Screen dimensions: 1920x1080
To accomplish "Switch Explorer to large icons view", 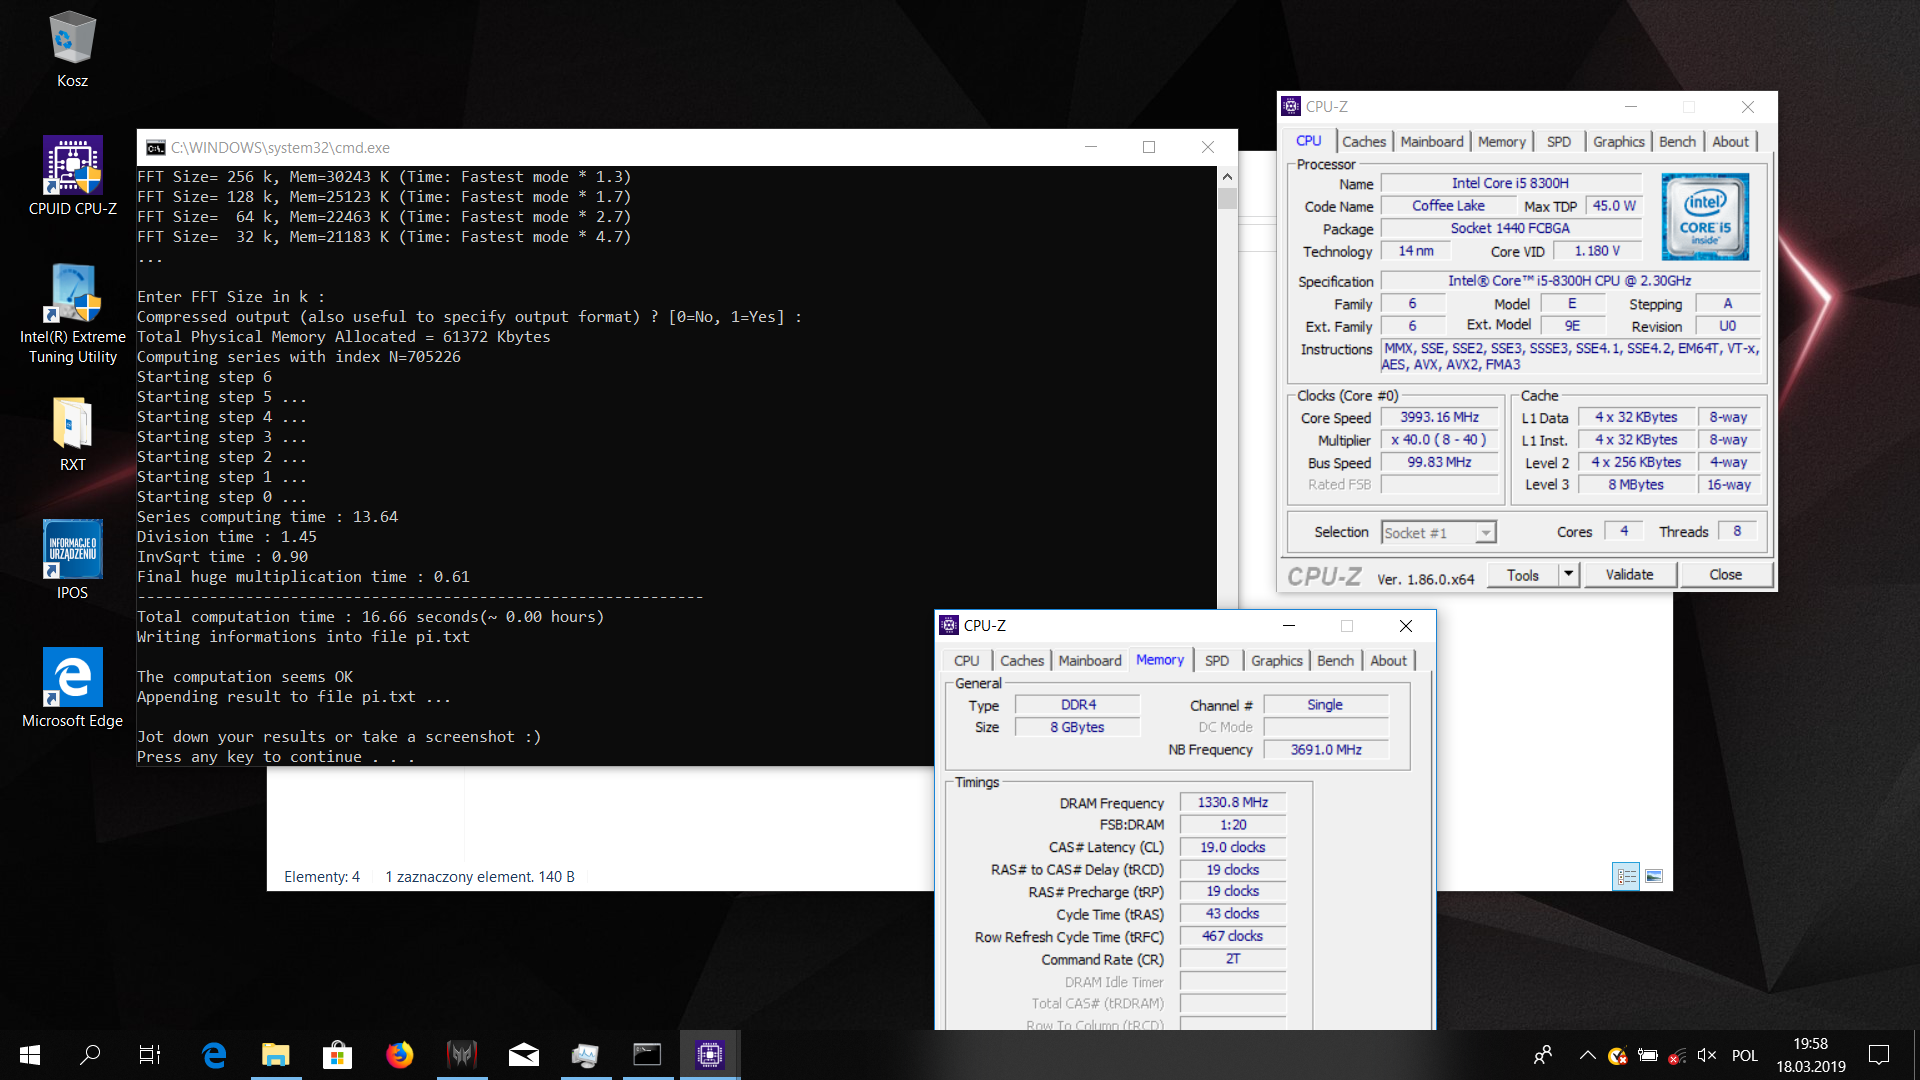I will pos(1654,876).
